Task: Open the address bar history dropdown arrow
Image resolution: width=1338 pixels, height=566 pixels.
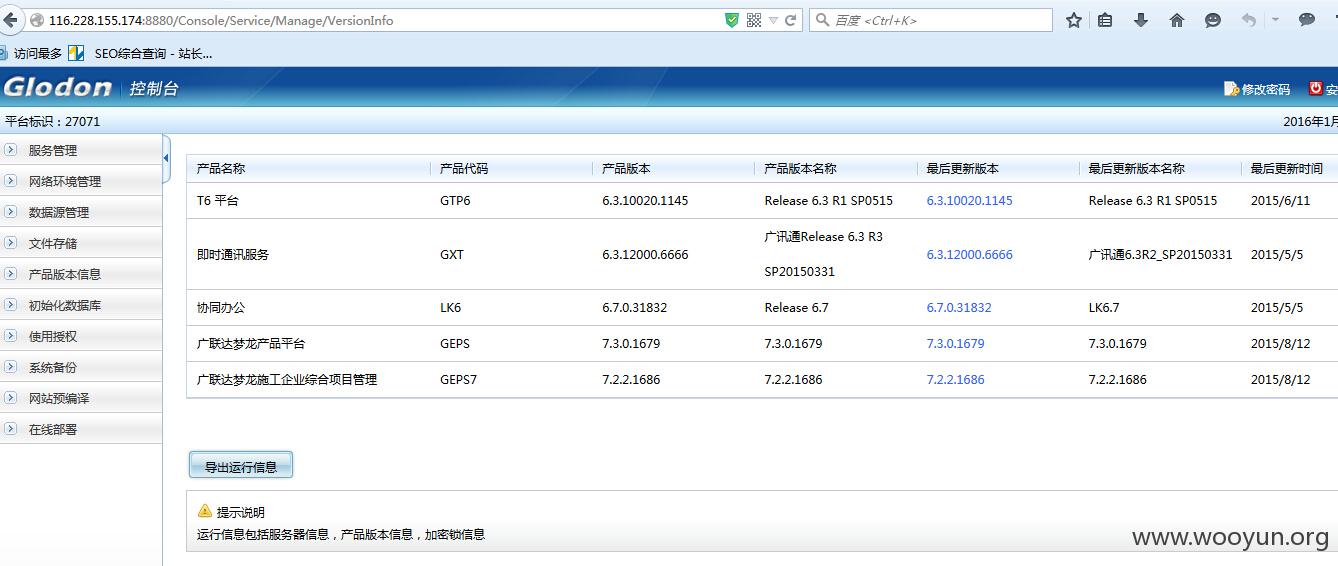Action: [773, 20]
